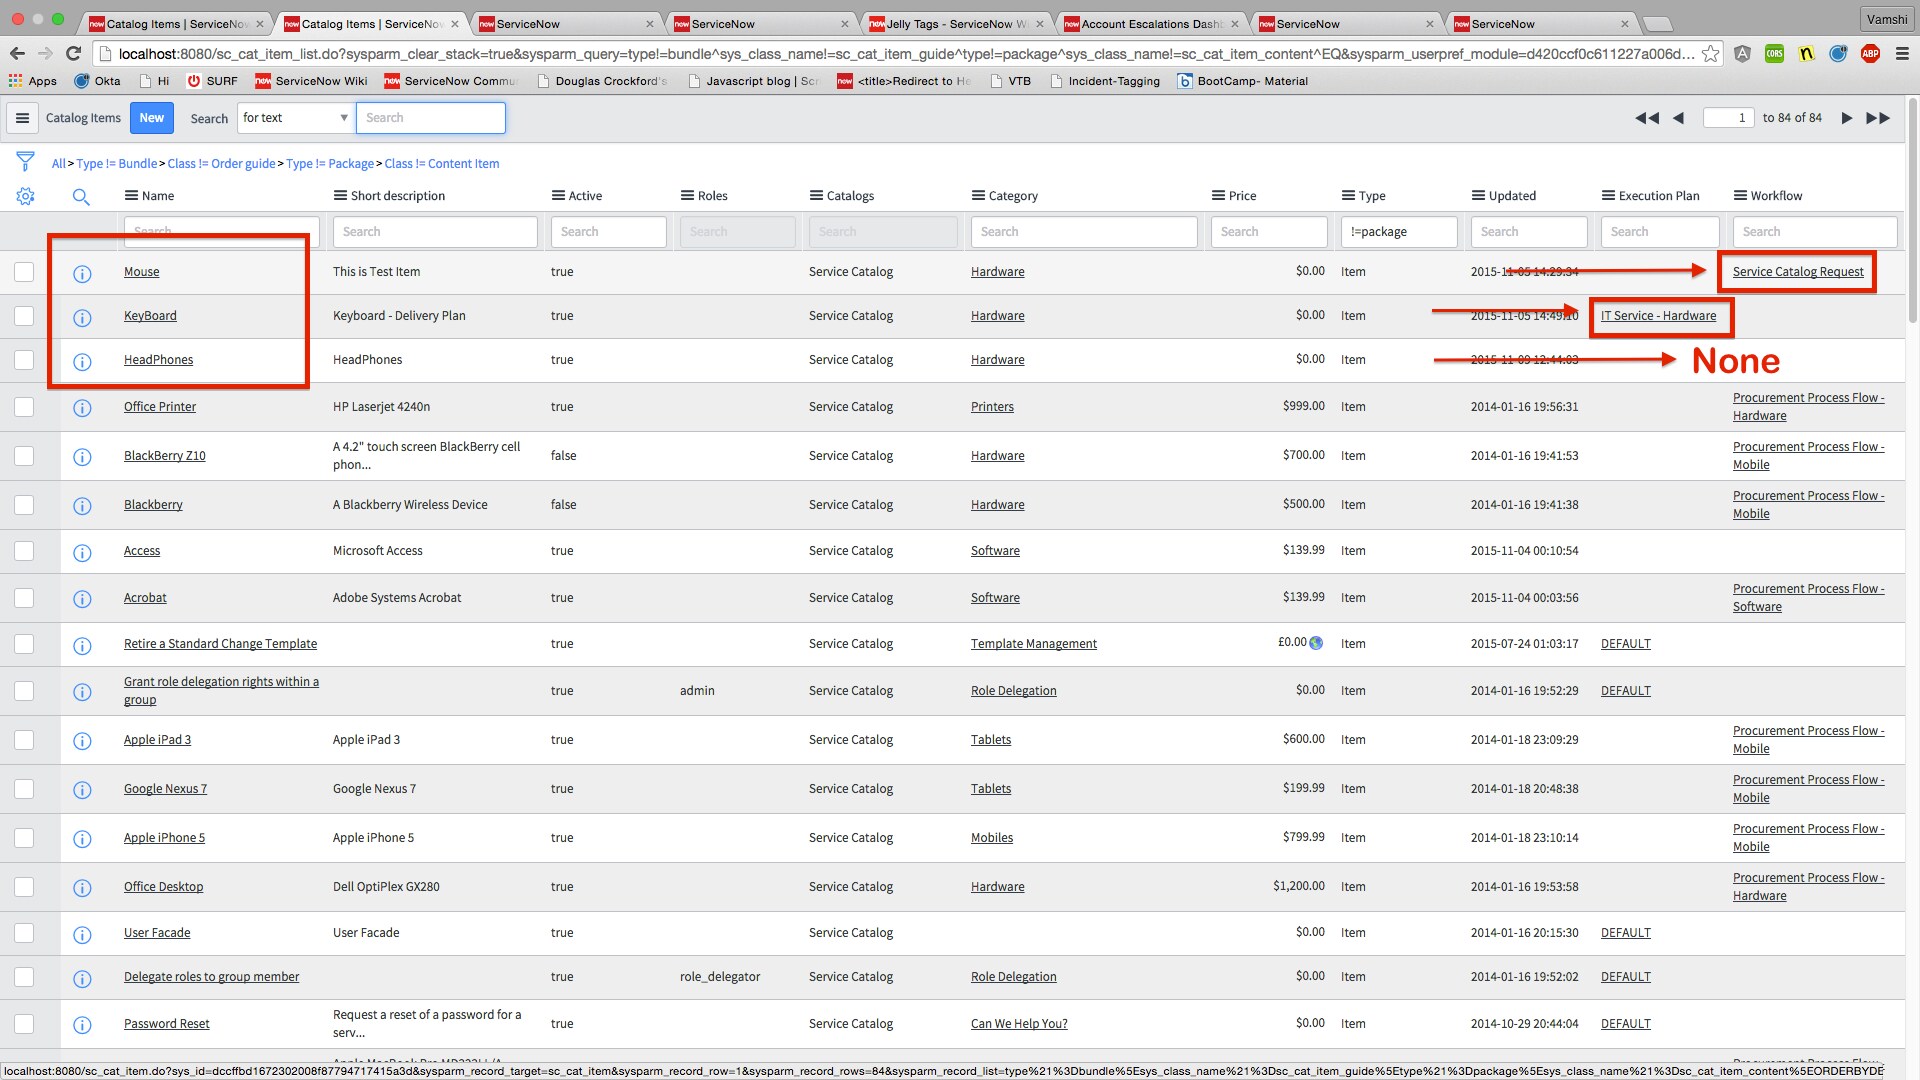Check the checkbox beside Apple iPhone 5
The height and width of the screenshot is (1080, 1920).
pos(23,837)
